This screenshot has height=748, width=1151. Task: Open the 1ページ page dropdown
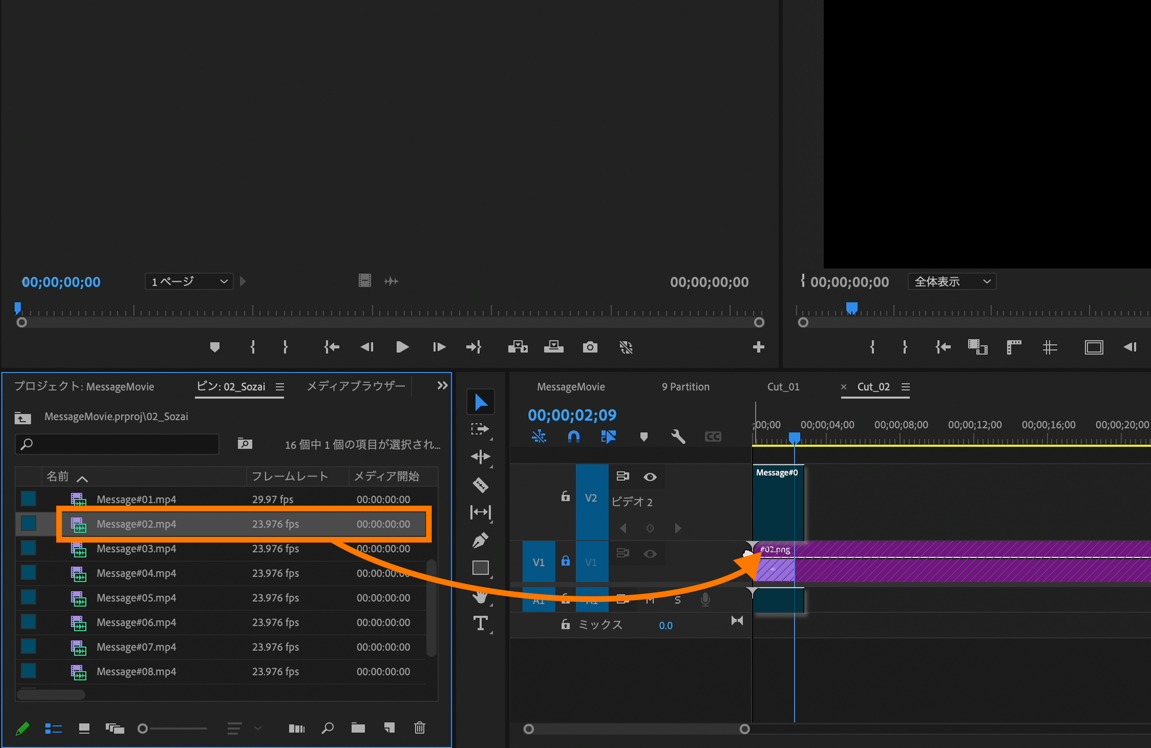(189, 282)
